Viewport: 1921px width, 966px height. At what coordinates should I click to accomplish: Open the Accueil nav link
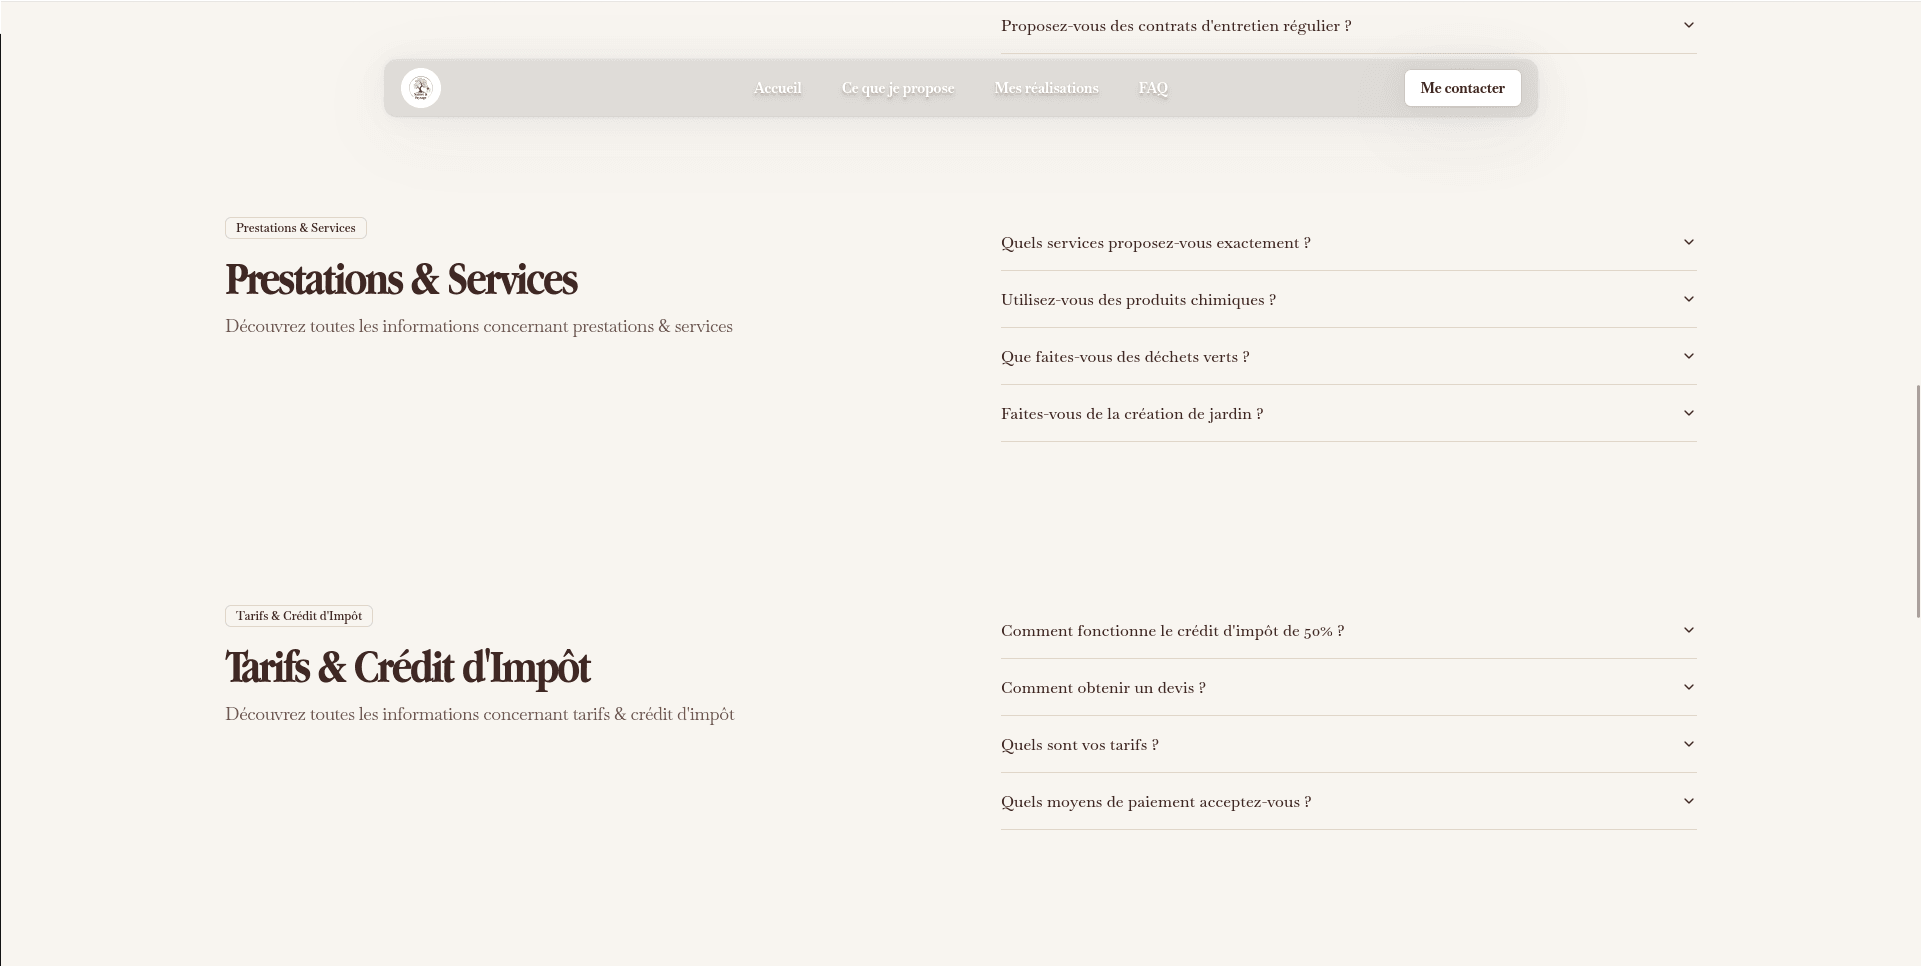777,88
